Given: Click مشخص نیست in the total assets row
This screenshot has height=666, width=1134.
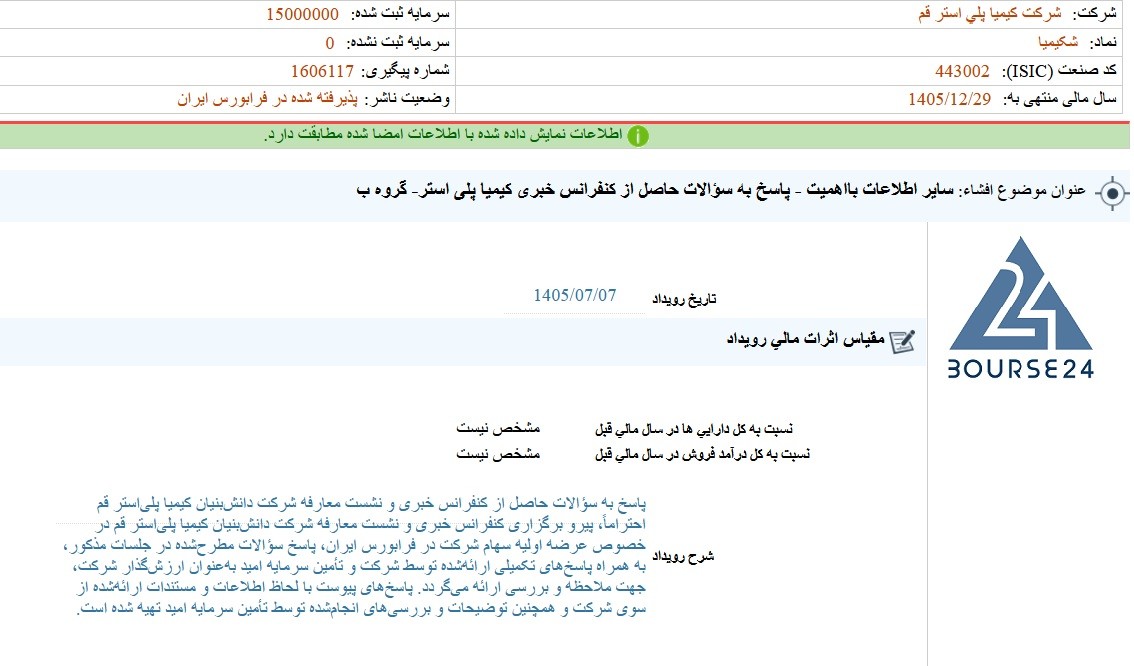Looking at the screenshot, I should click(498, 428).
